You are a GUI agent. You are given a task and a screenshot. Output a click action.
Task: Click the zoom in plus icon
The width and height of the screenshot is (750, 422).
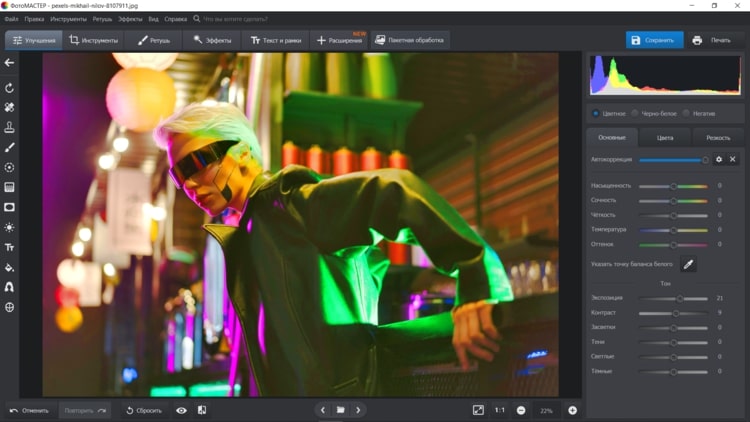(573, 410)
